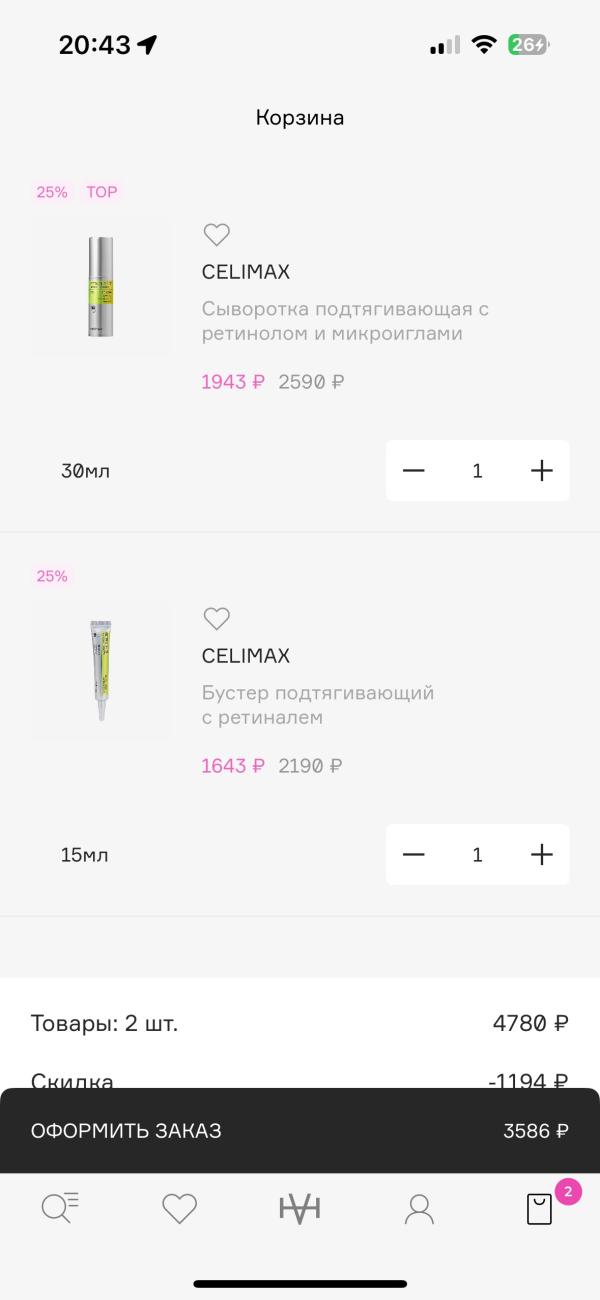Favorite the CELIMAX retinol serum
Viewport: 600px width, 1300px height.
coord(216,235)
